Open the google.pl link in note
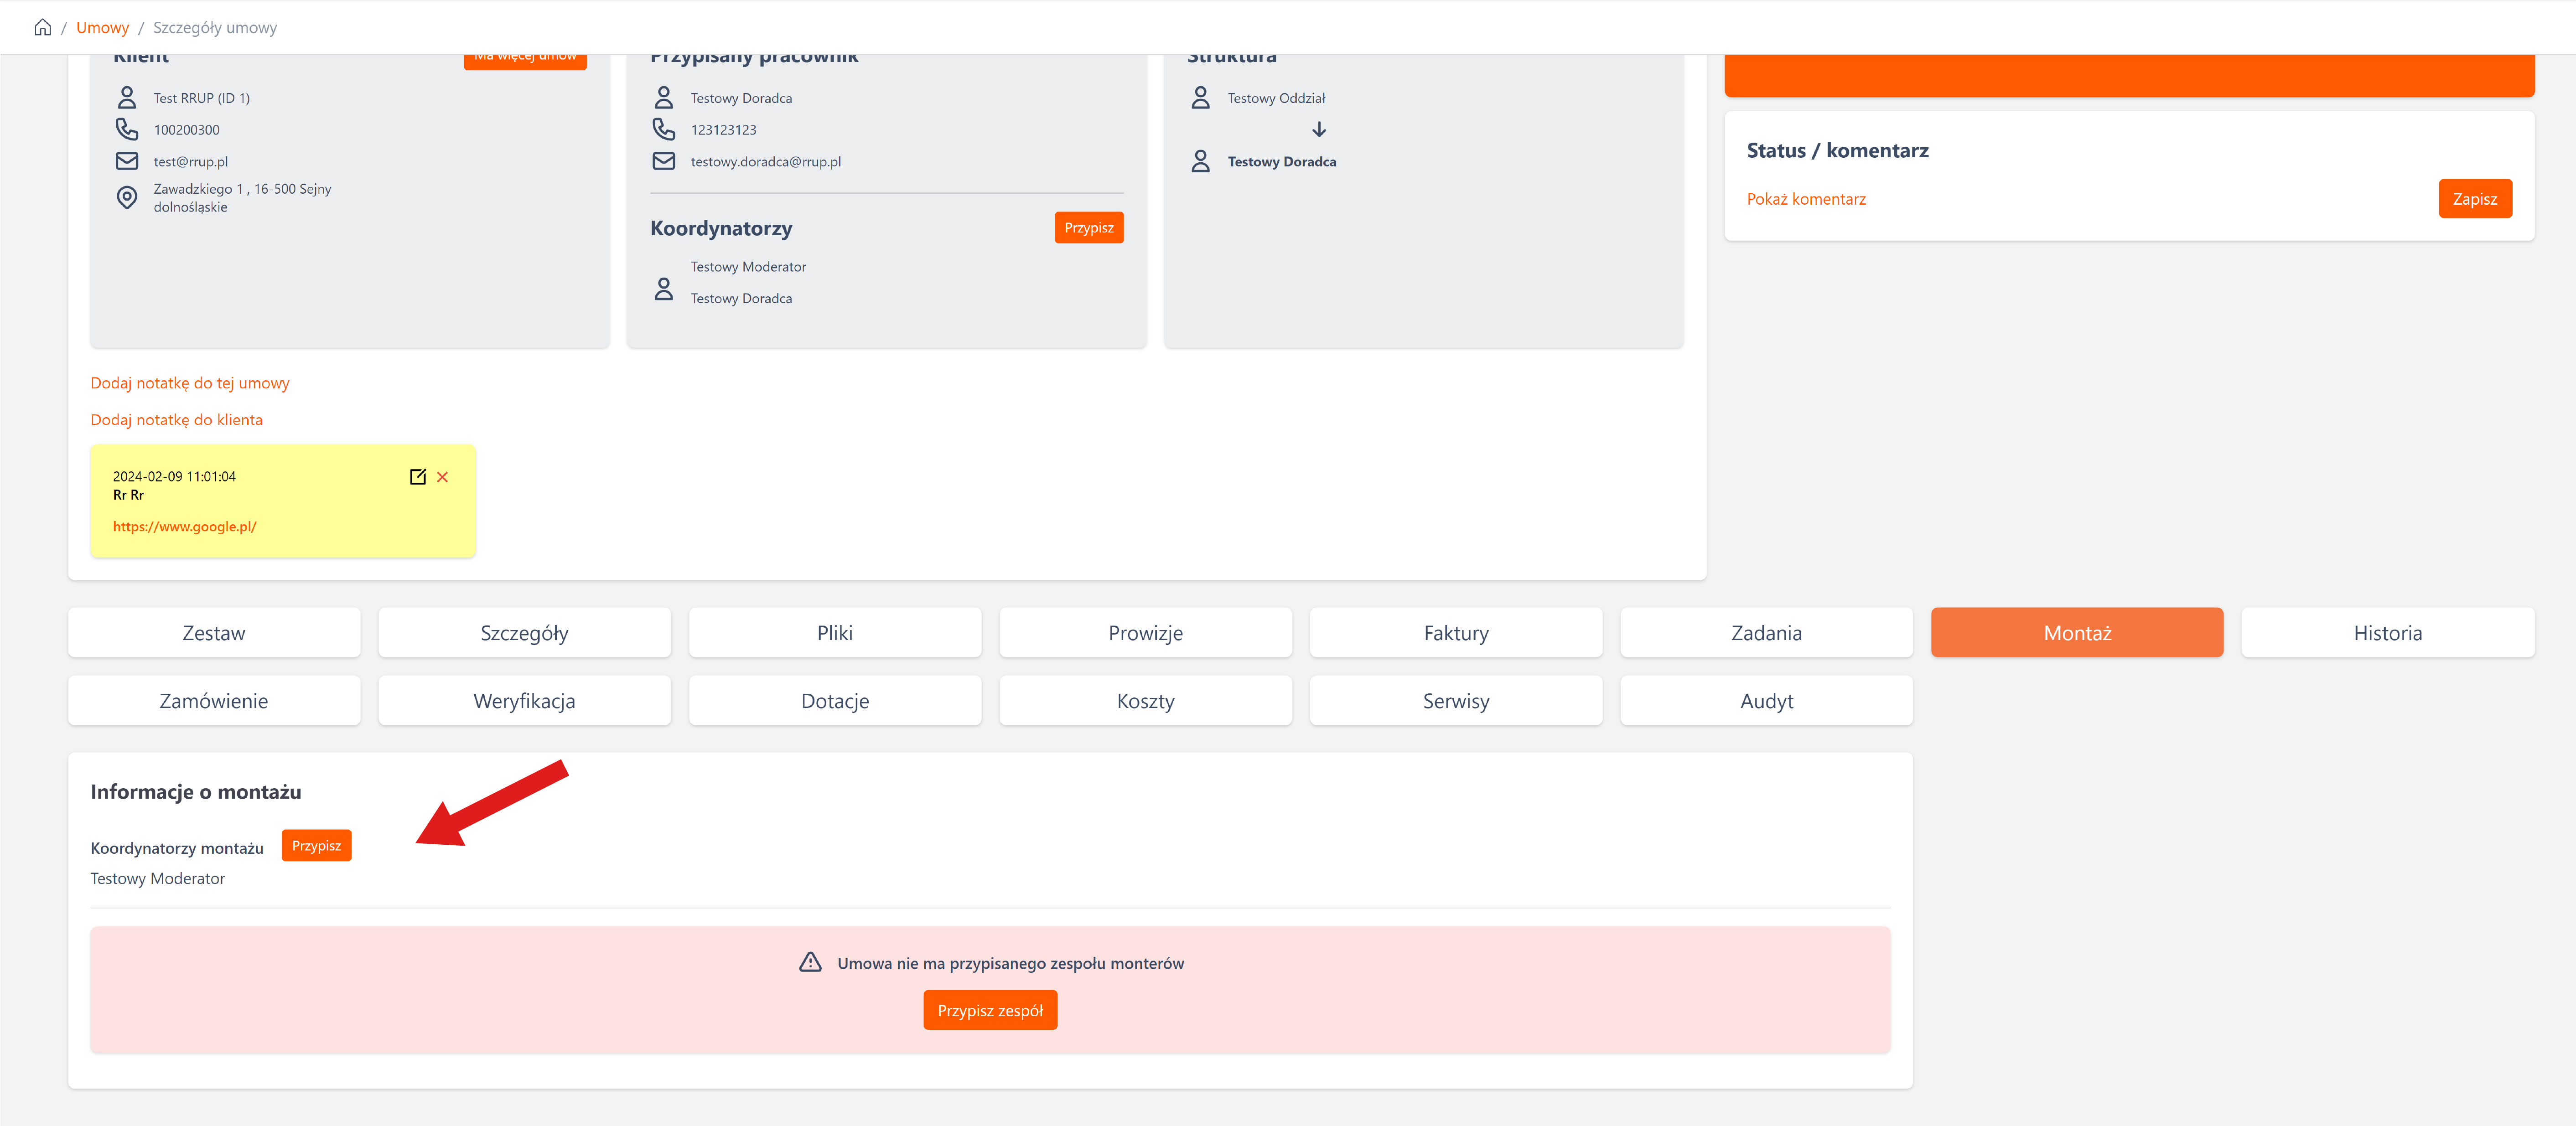The width and height of the screenshot is (2576, 1126). pos(185,526)
